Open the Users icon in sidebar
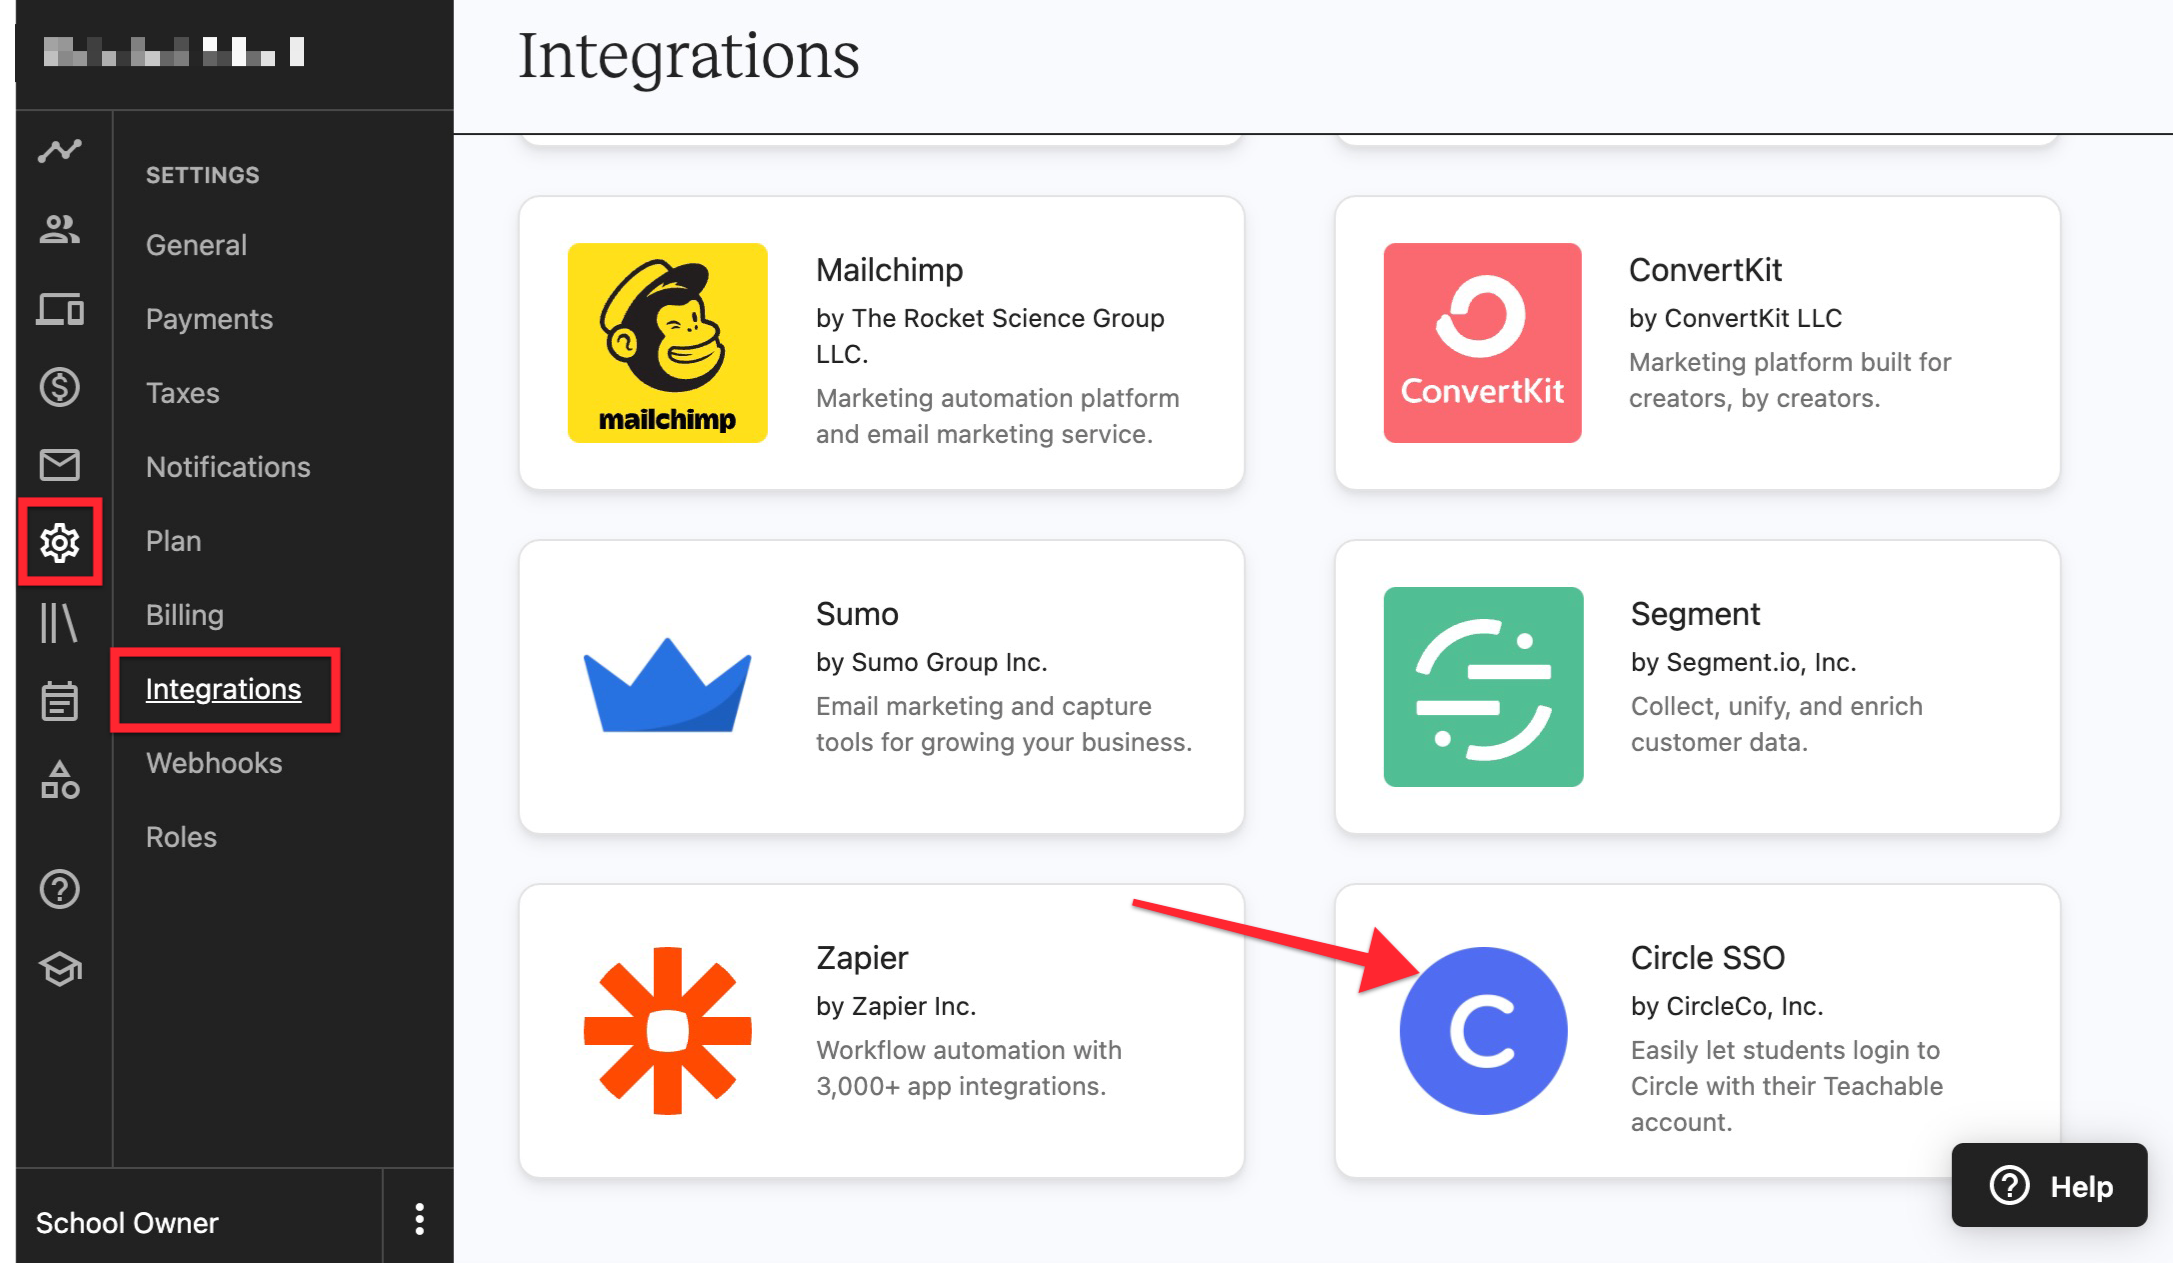 point(60,230)
